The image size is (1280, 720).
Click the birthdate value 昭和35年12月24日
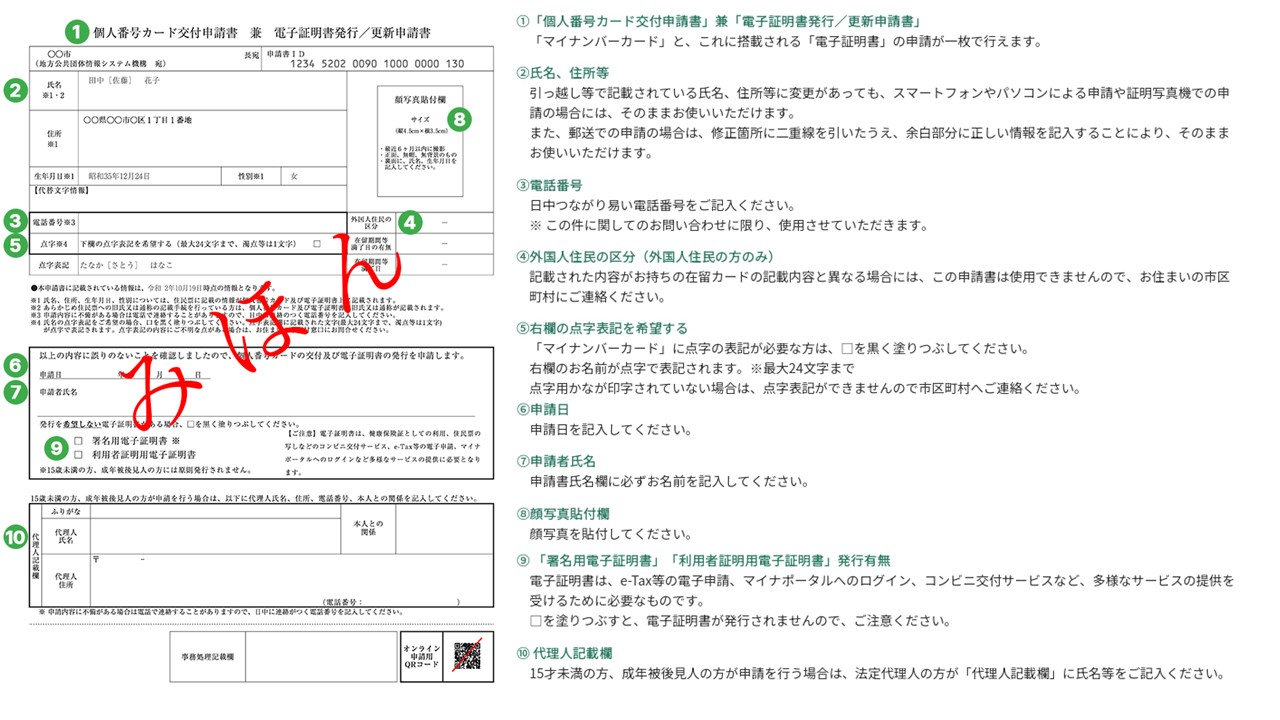tap(119, 177)
